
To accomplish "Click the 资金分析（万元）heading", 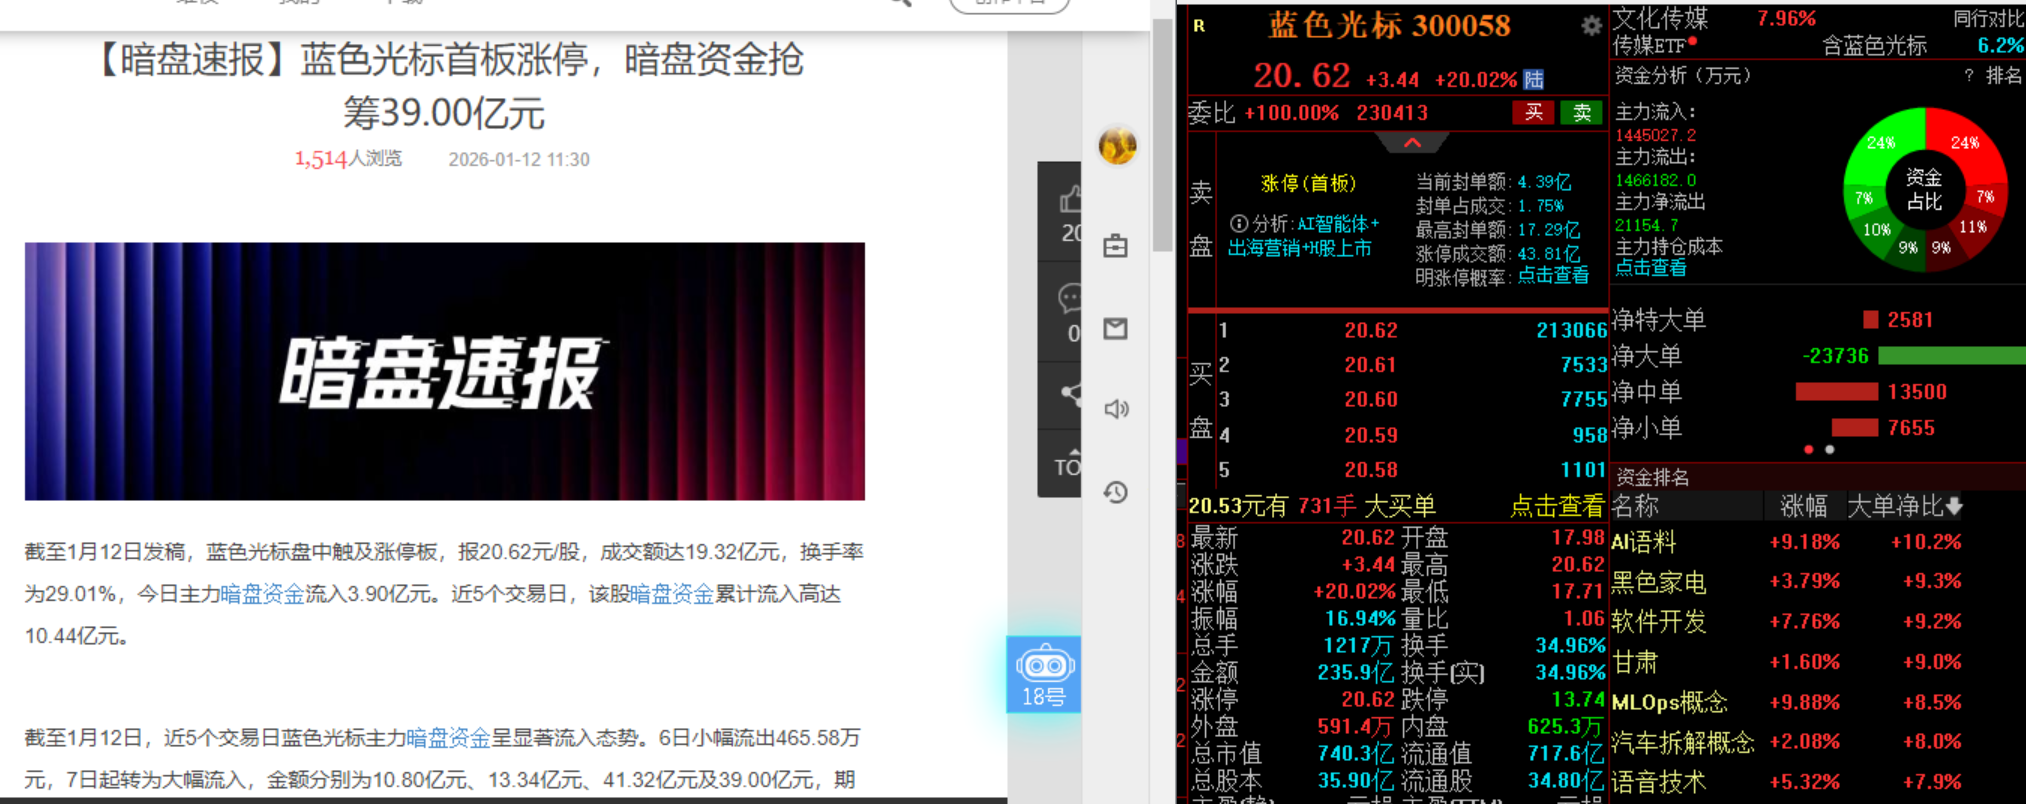I will coord(1683,76).
